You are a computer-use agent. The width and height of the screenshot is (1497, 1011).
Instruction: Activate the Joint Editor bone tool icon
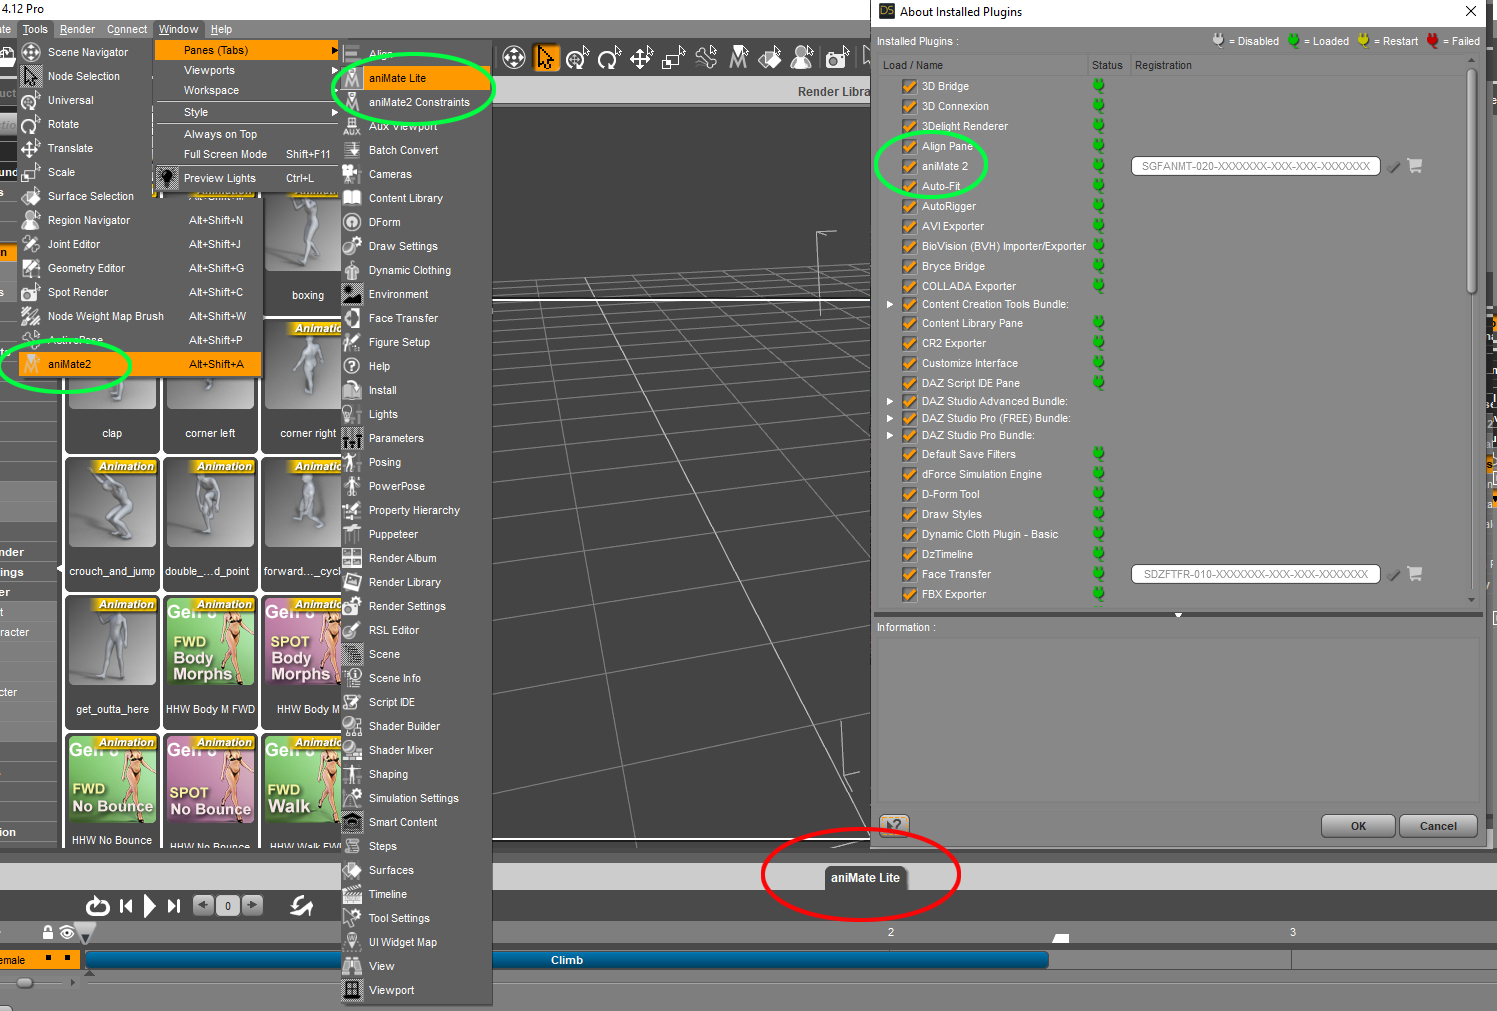click(x=706, y=58)
